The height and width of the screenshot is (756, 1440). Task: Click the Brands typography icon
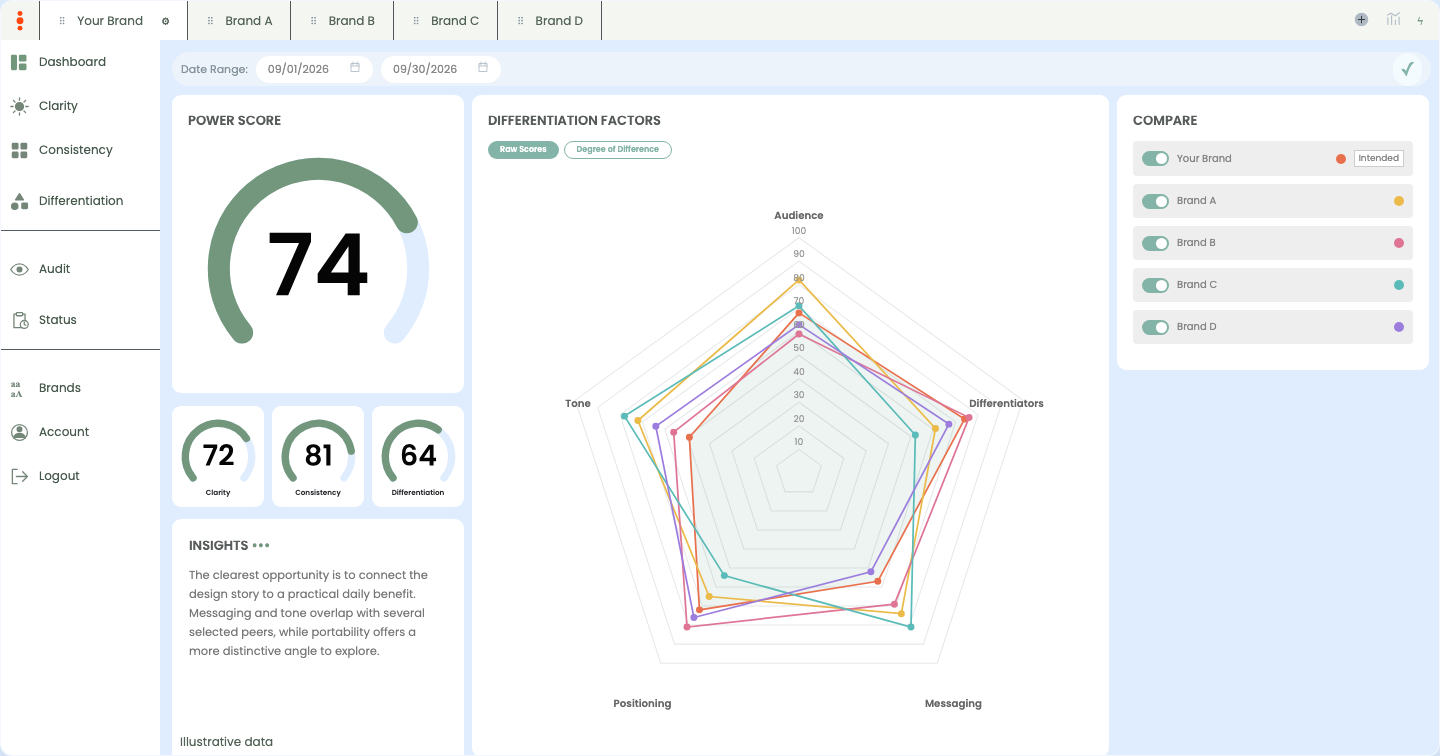pyautogui.click(x=17, y=389)
